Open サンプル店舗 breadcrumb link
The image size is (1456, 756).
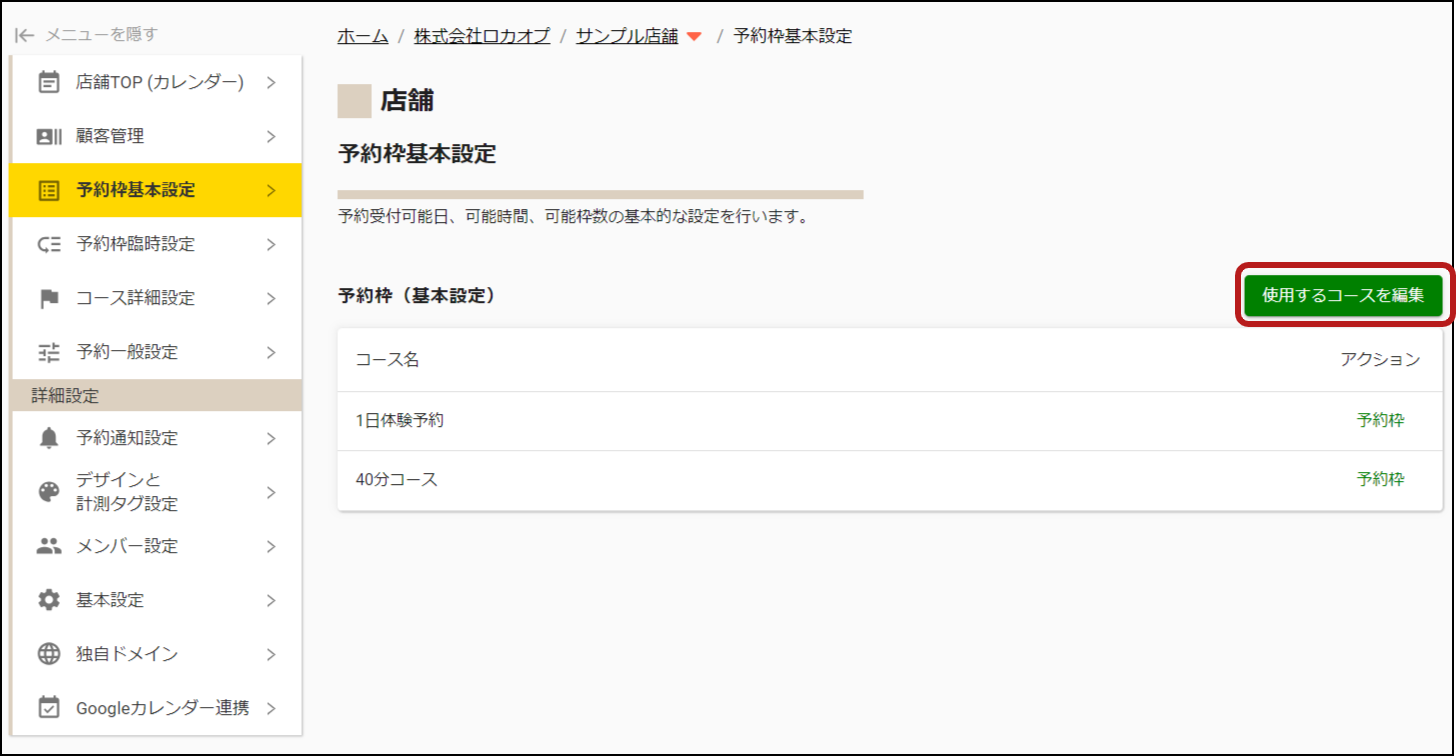pyautogui.click(x=627, y=36)
